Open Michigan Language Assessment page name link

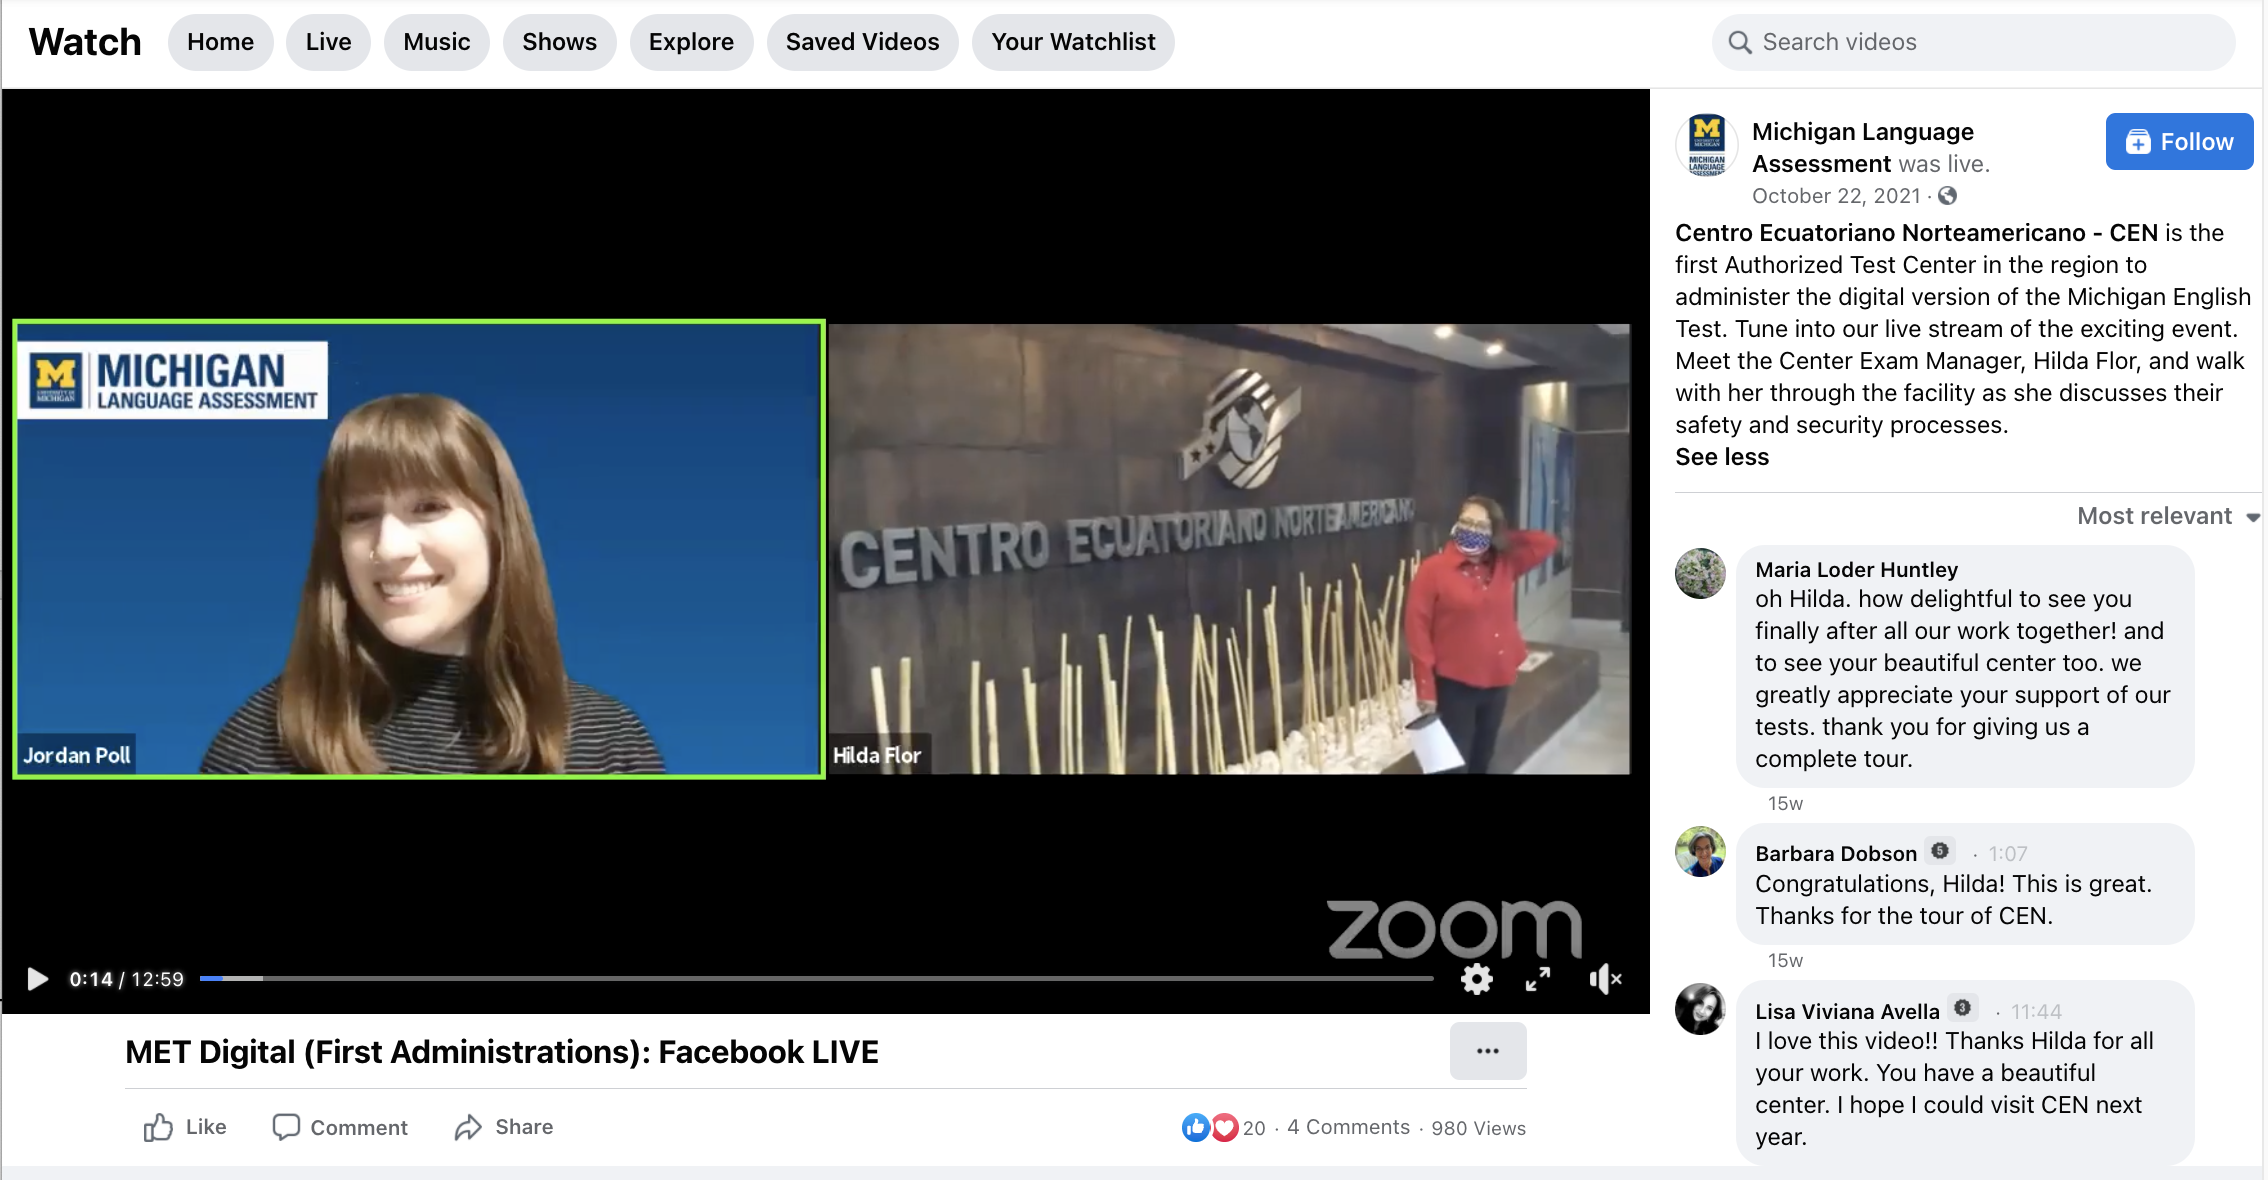1862,148
